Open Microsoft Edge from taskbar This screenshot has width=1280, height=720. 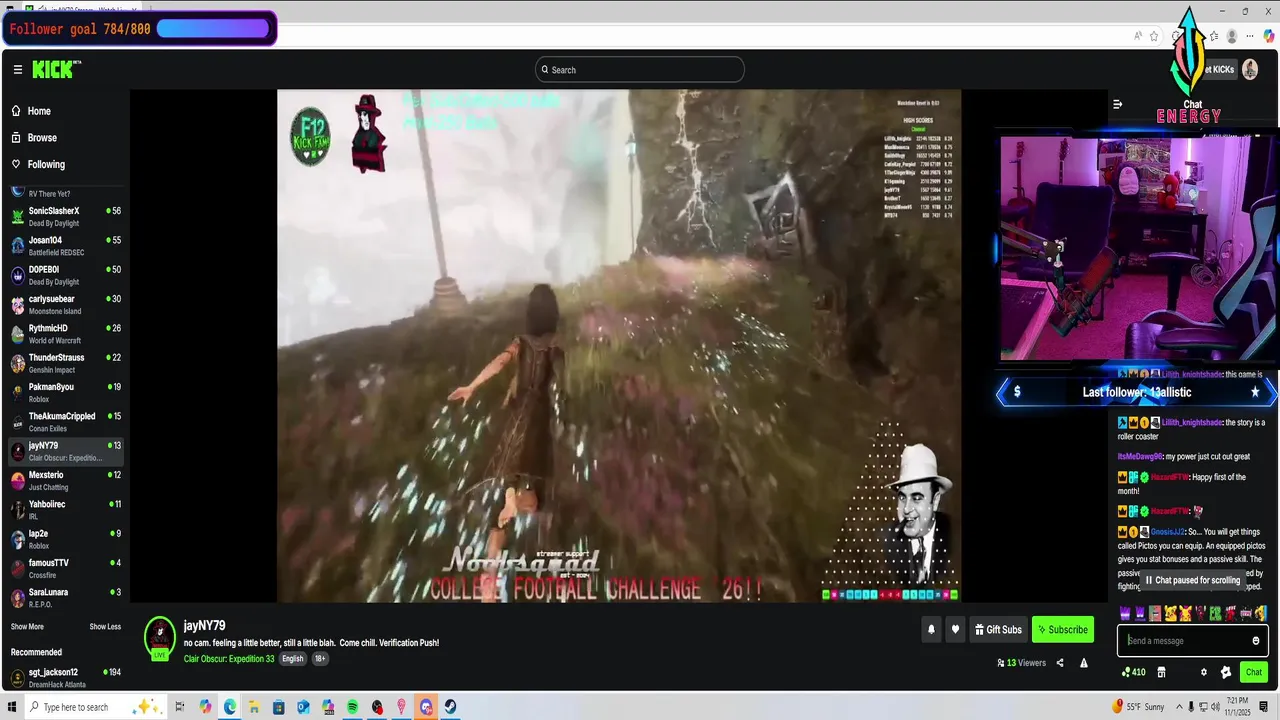pyautogui.click(x=230, y=707)
